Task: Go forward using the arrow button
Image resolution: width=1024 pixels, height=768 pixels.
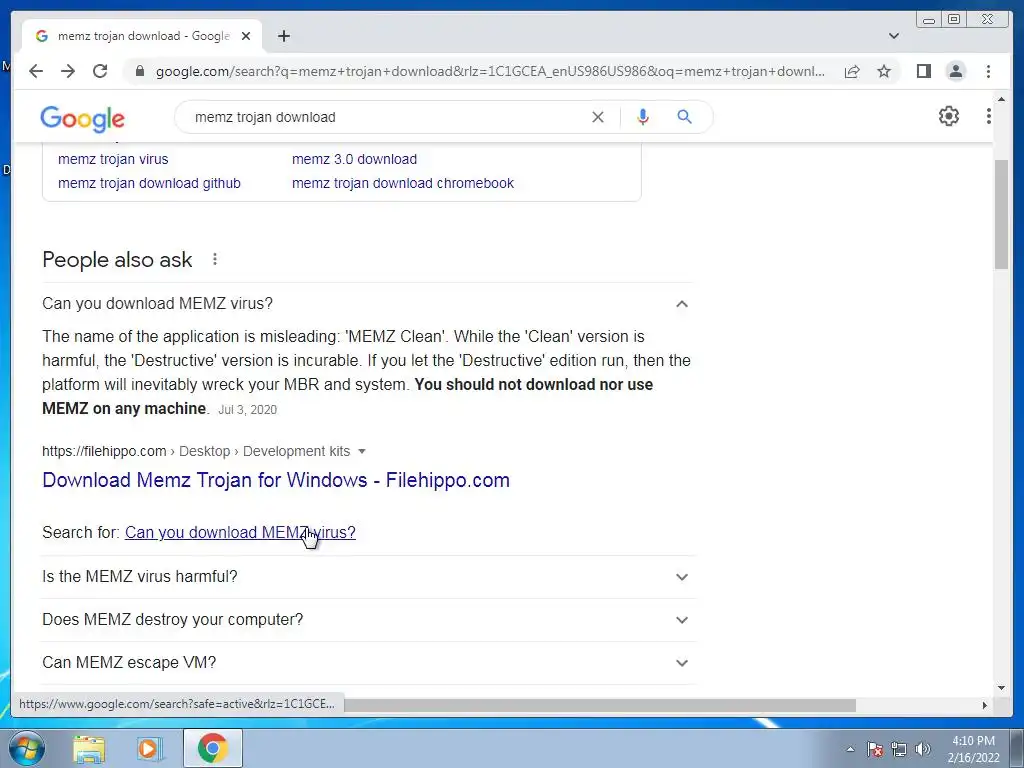Action: point(68,71)
